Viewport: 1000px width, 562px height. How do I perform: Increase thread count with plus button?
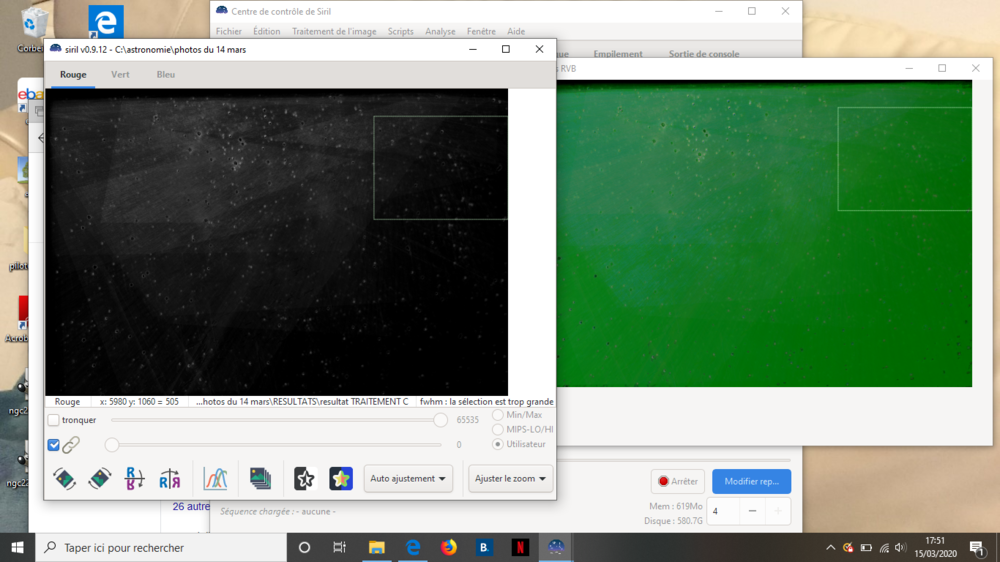(777, 511)
